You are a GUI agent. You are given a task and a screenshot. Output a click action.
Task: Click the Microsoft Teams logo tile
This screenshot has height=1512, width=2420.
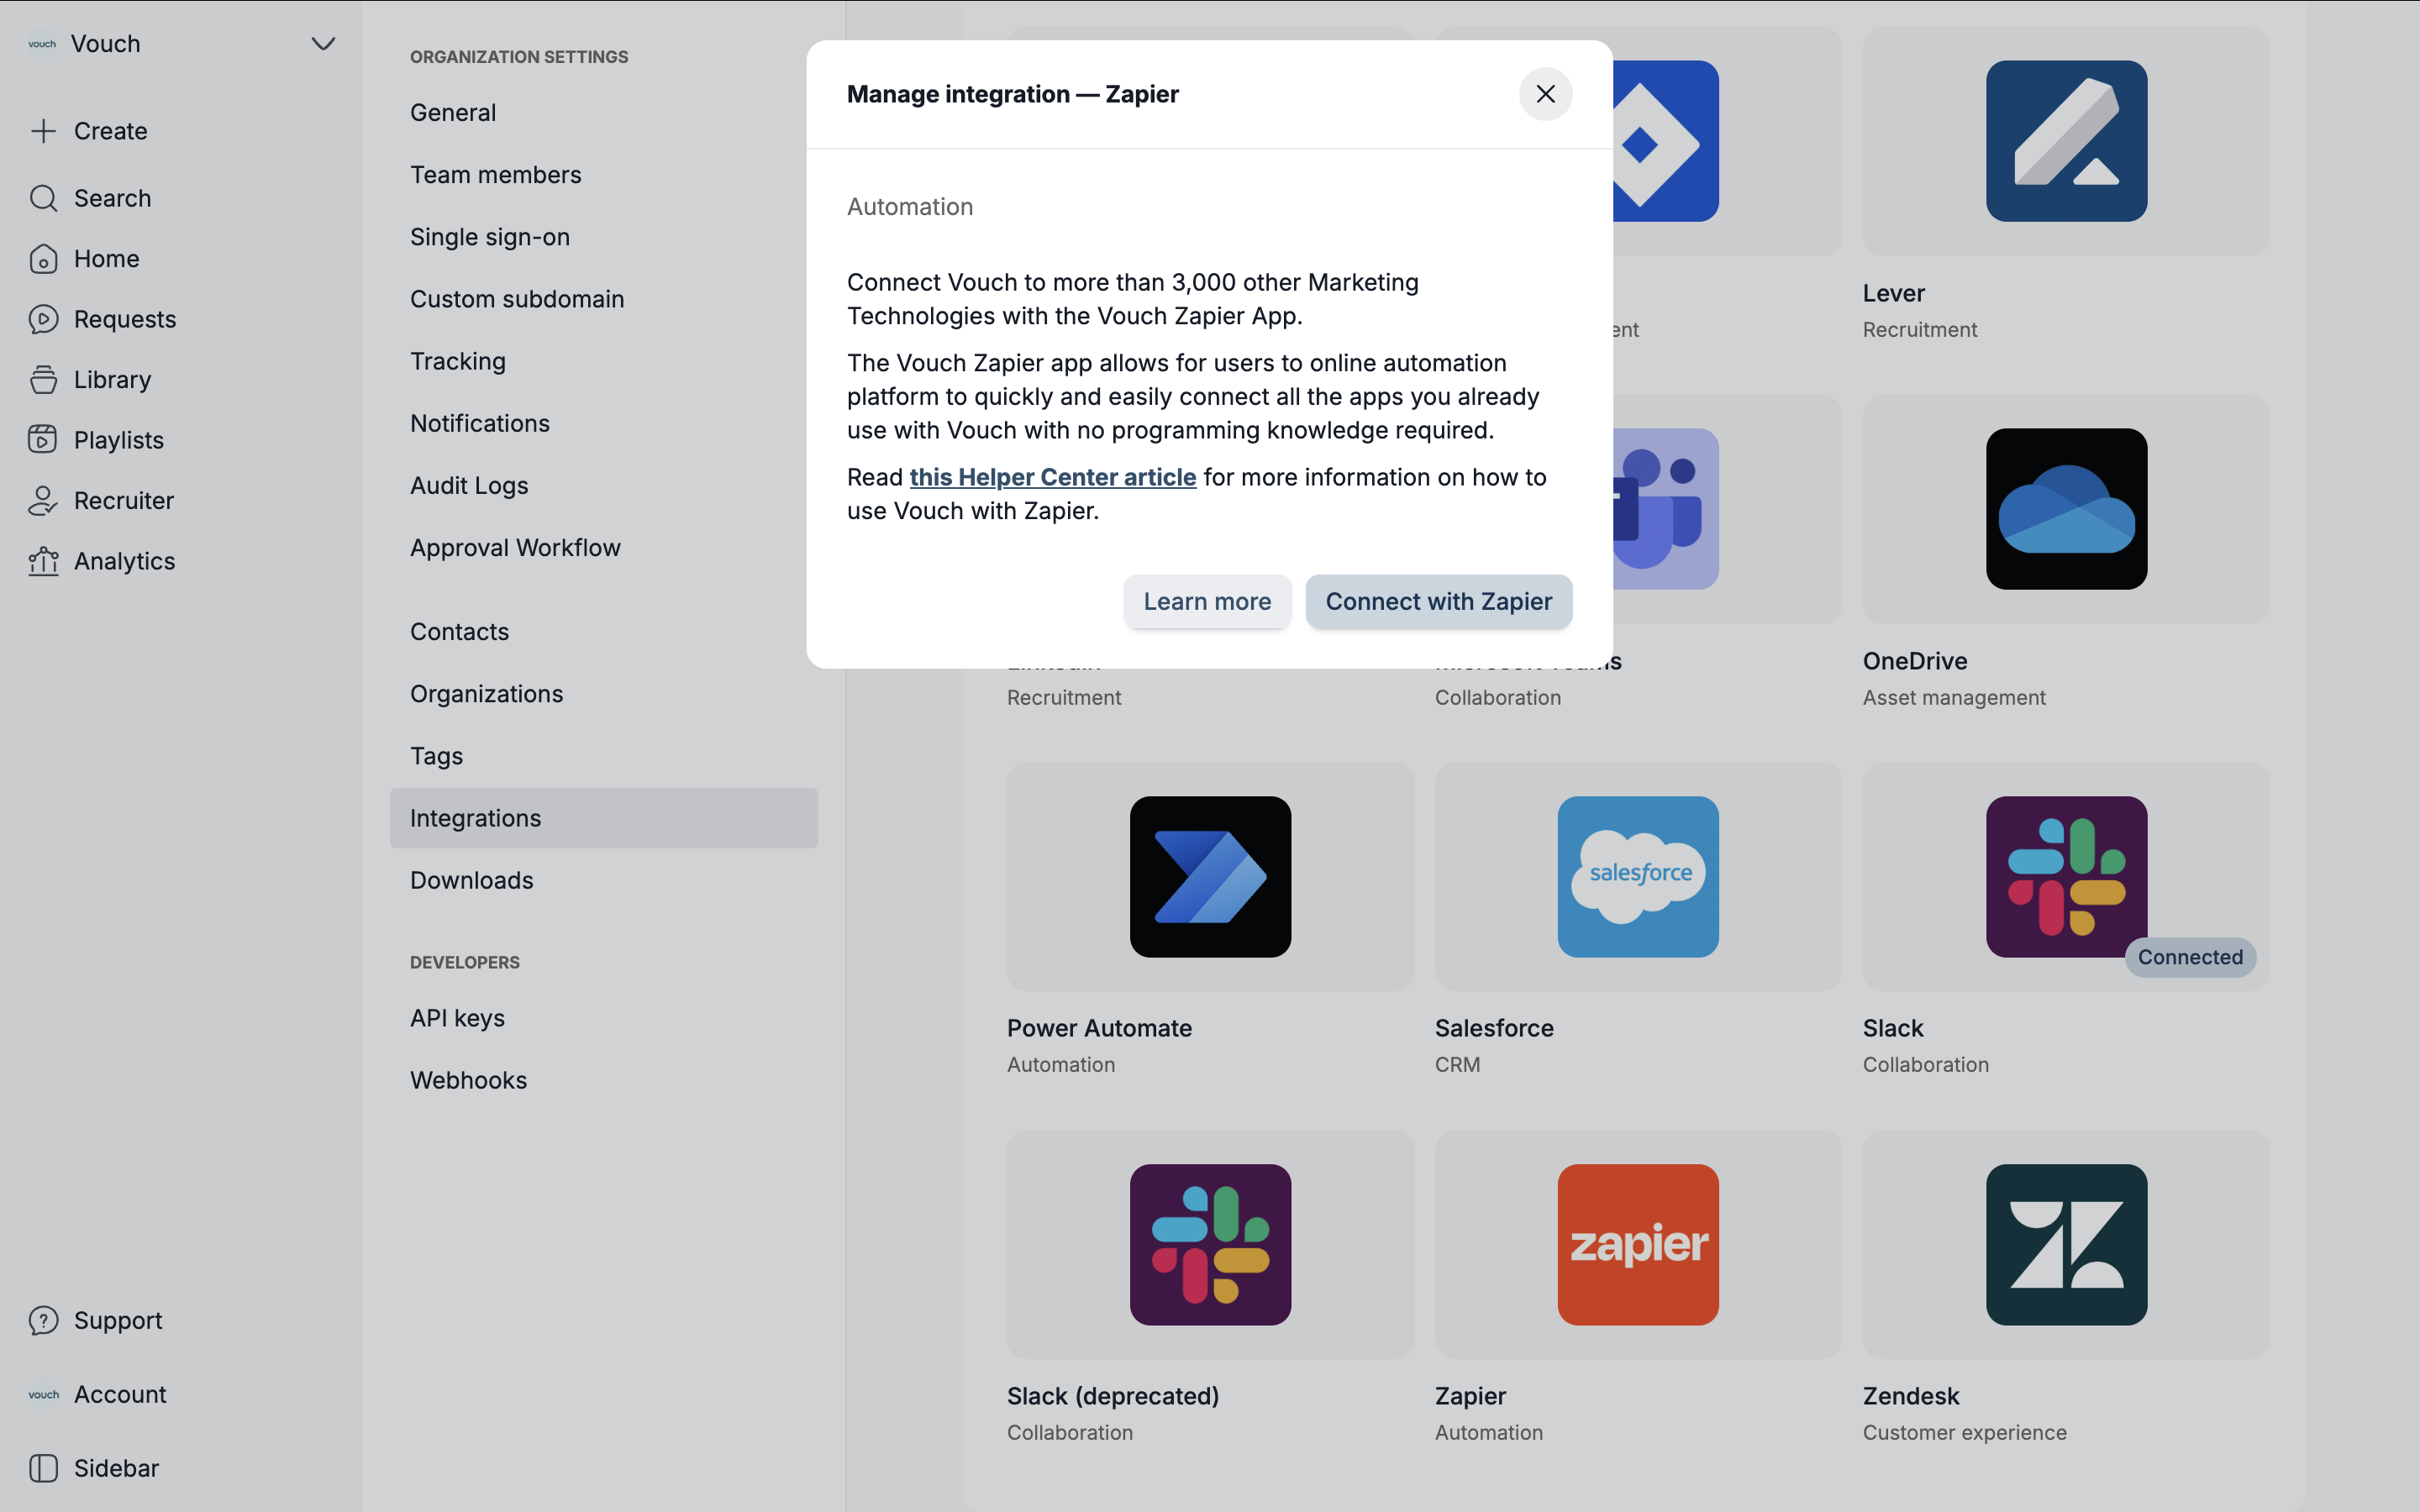pos(1666,509)
